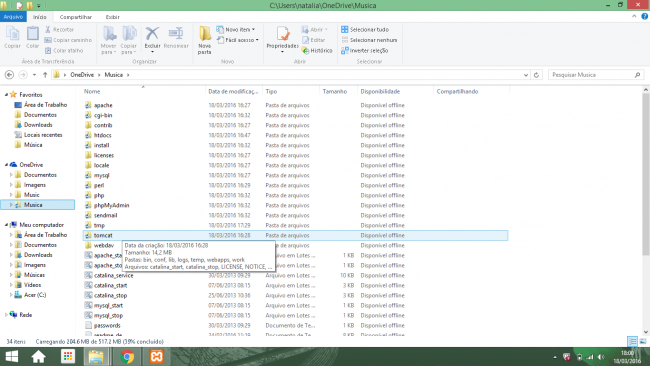
Task: Refresh the current folder view
Action: [536, 75]
